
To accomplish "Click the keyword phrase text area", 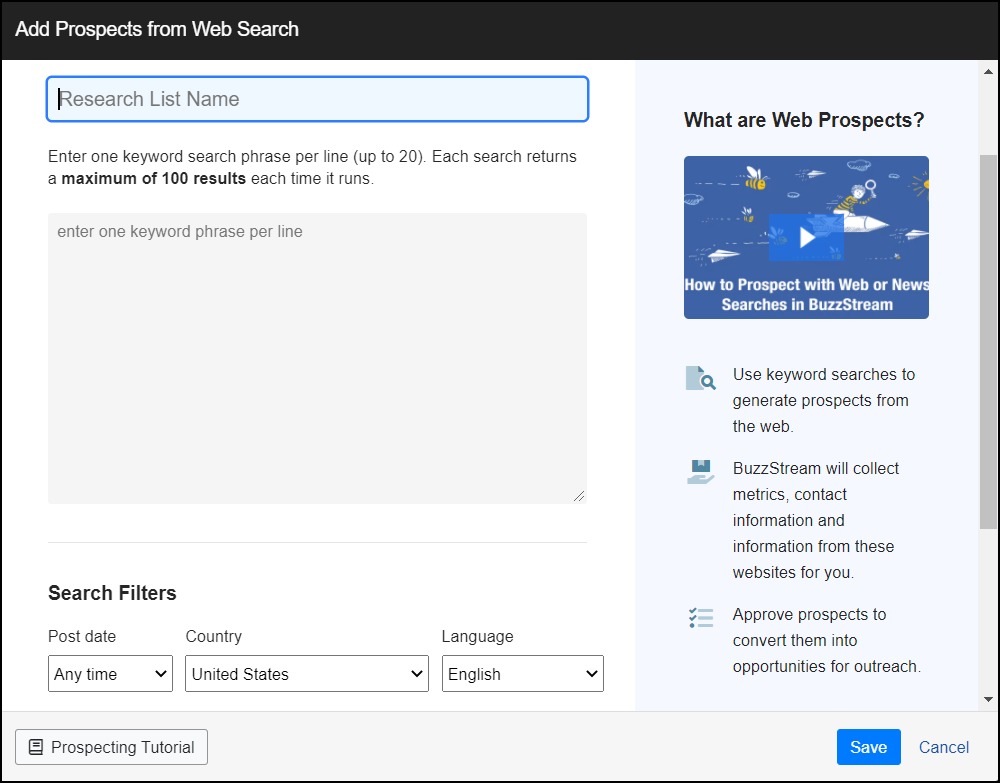I will coord(317,358).
